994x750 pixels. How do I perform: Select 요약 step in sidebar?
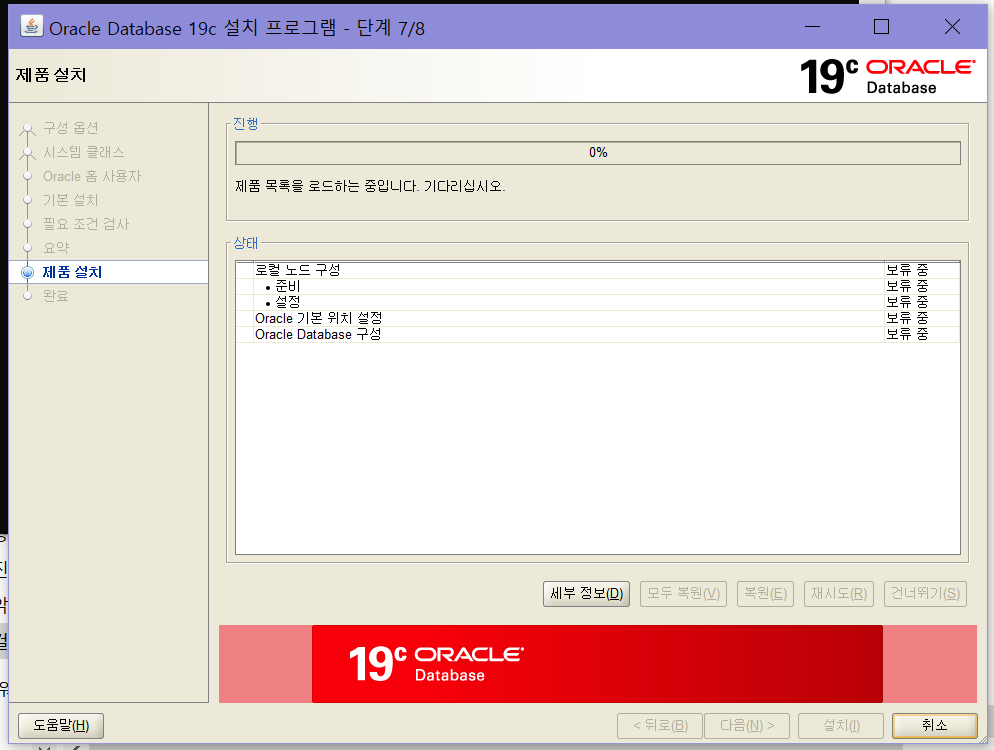pyautogui.click(x=56, y=248)
